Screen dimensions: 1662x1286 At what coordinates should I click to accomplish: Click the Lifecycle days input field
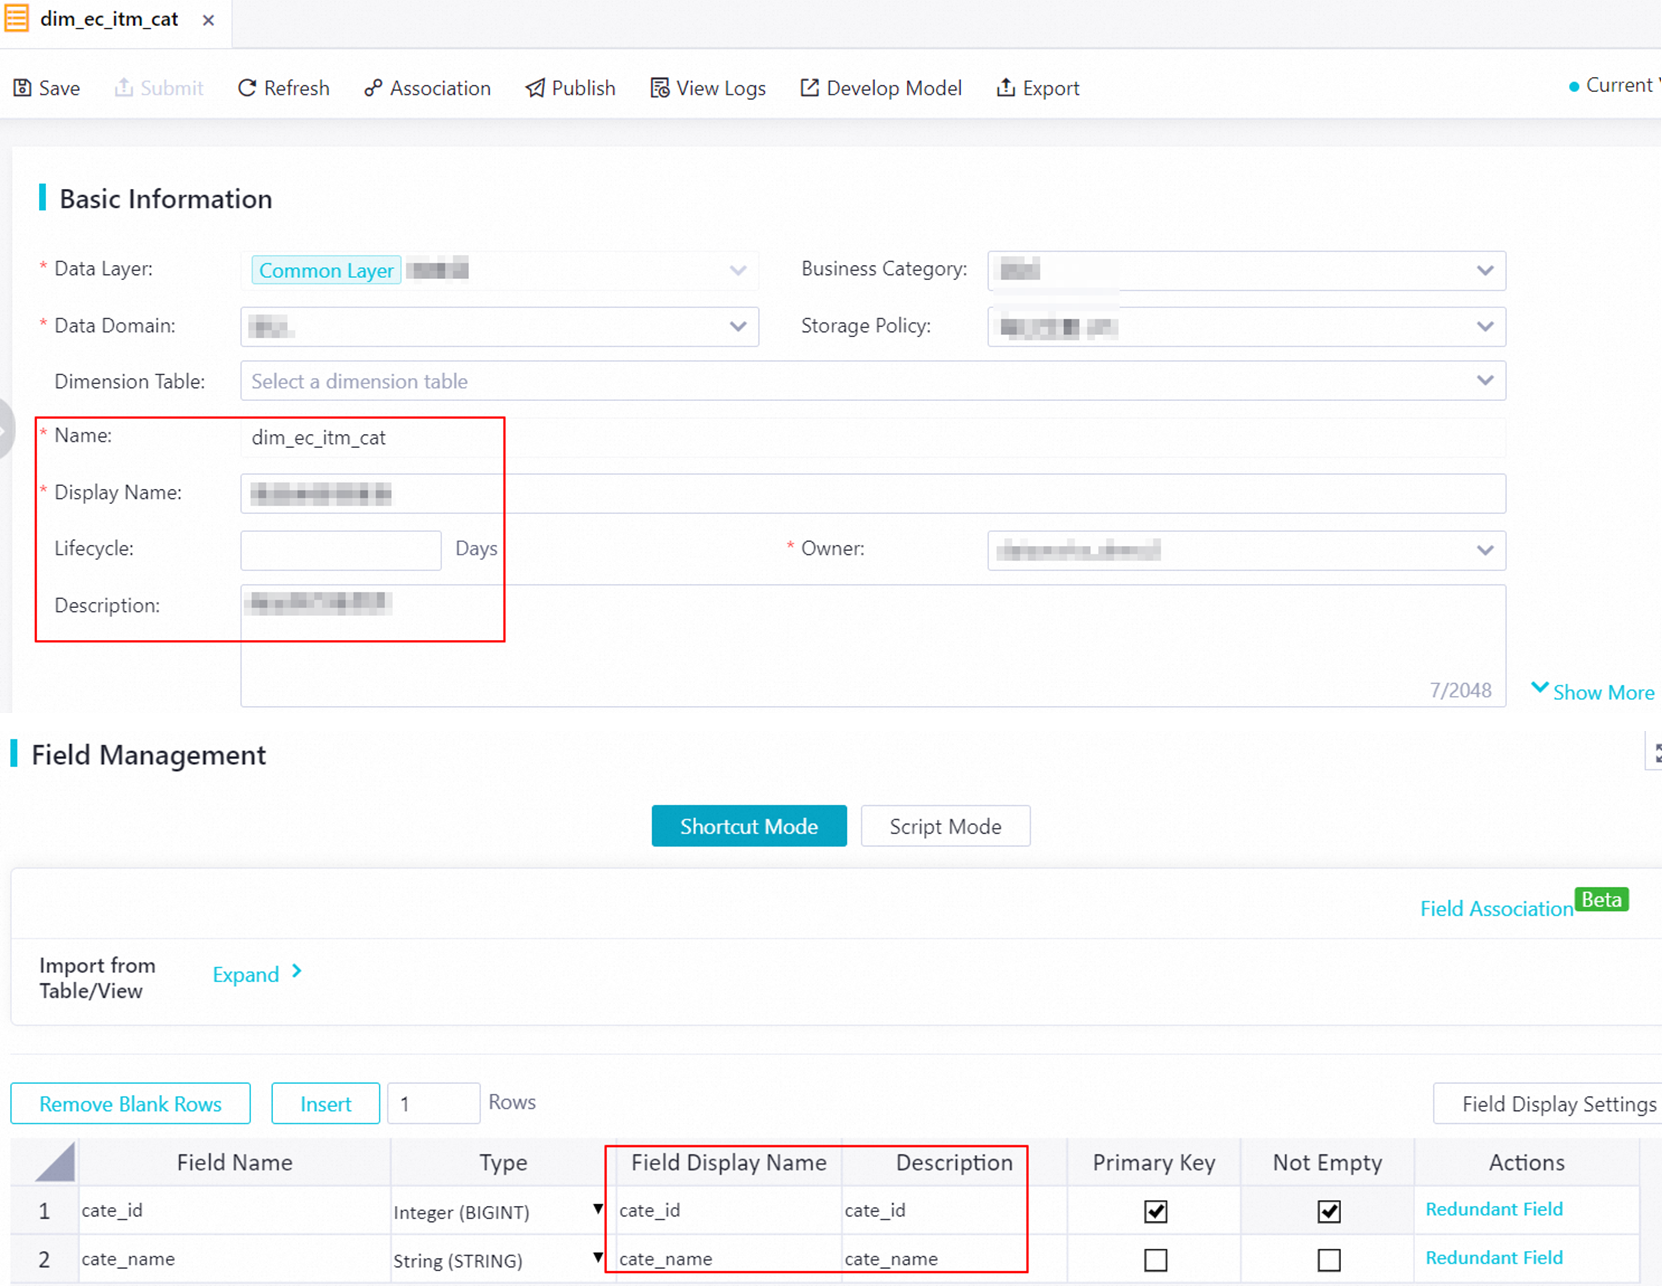coord(341,550)
